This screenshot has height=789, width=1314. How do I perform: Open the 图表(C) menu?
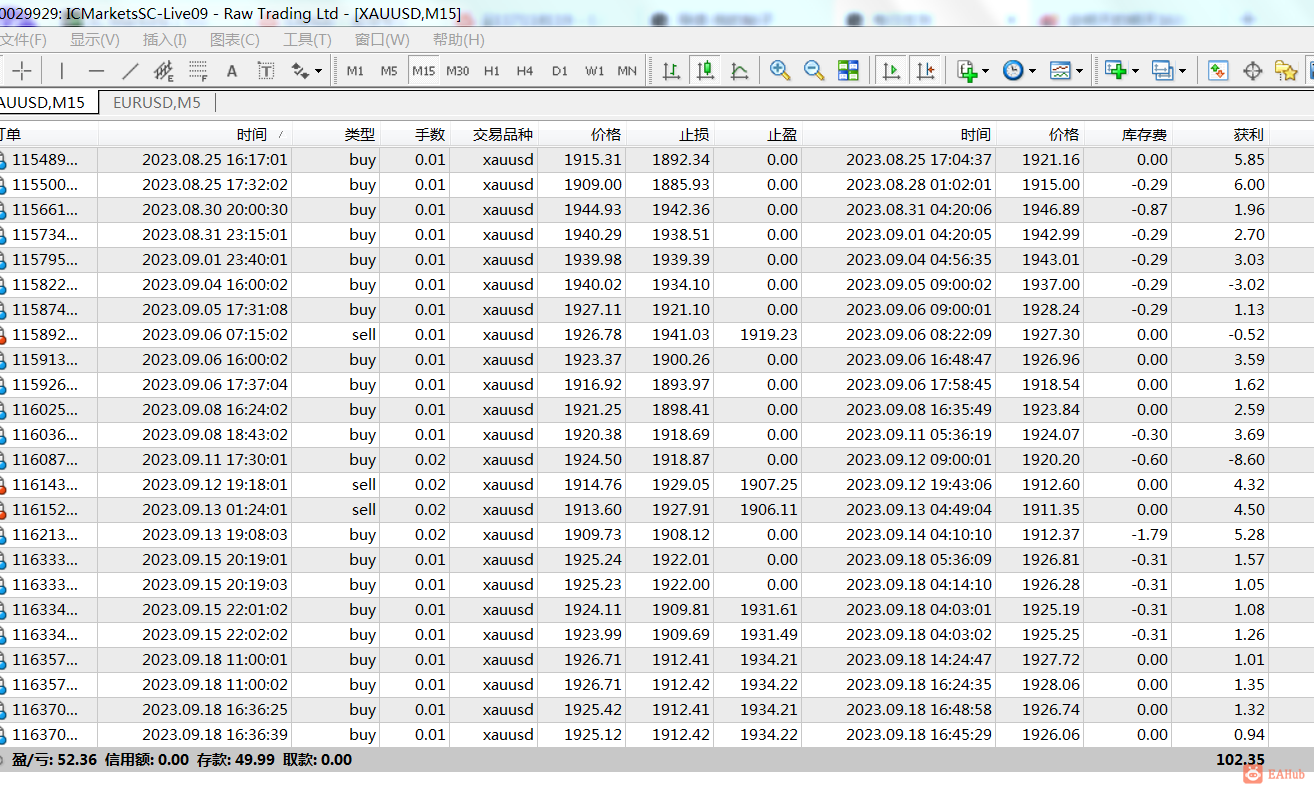coord(234,40)
